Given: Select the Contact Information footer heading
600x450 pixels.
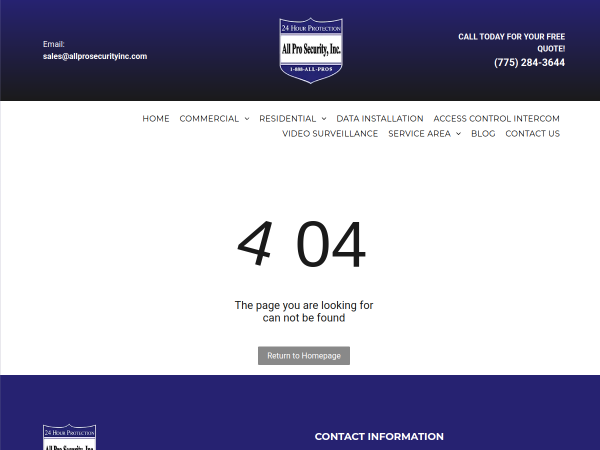Looking at the screenshot, I should pos(379,436).
